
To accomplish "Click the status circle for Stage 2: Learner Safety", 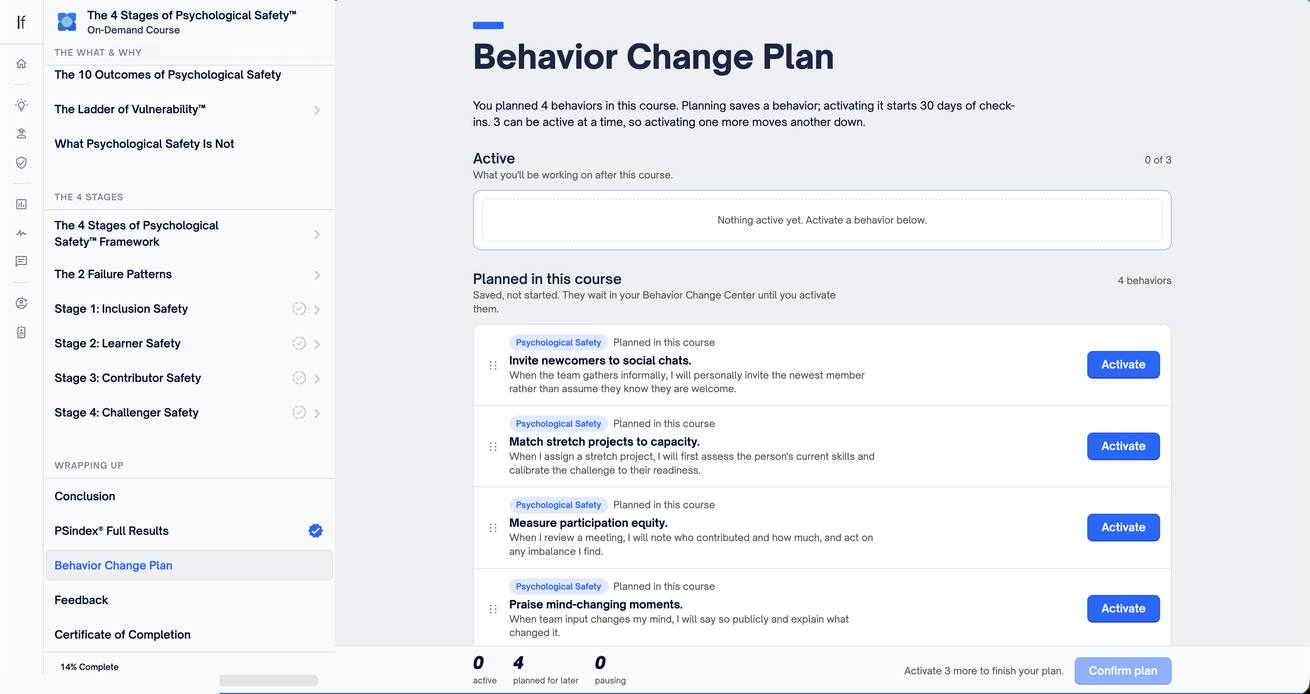I will 299,343.
